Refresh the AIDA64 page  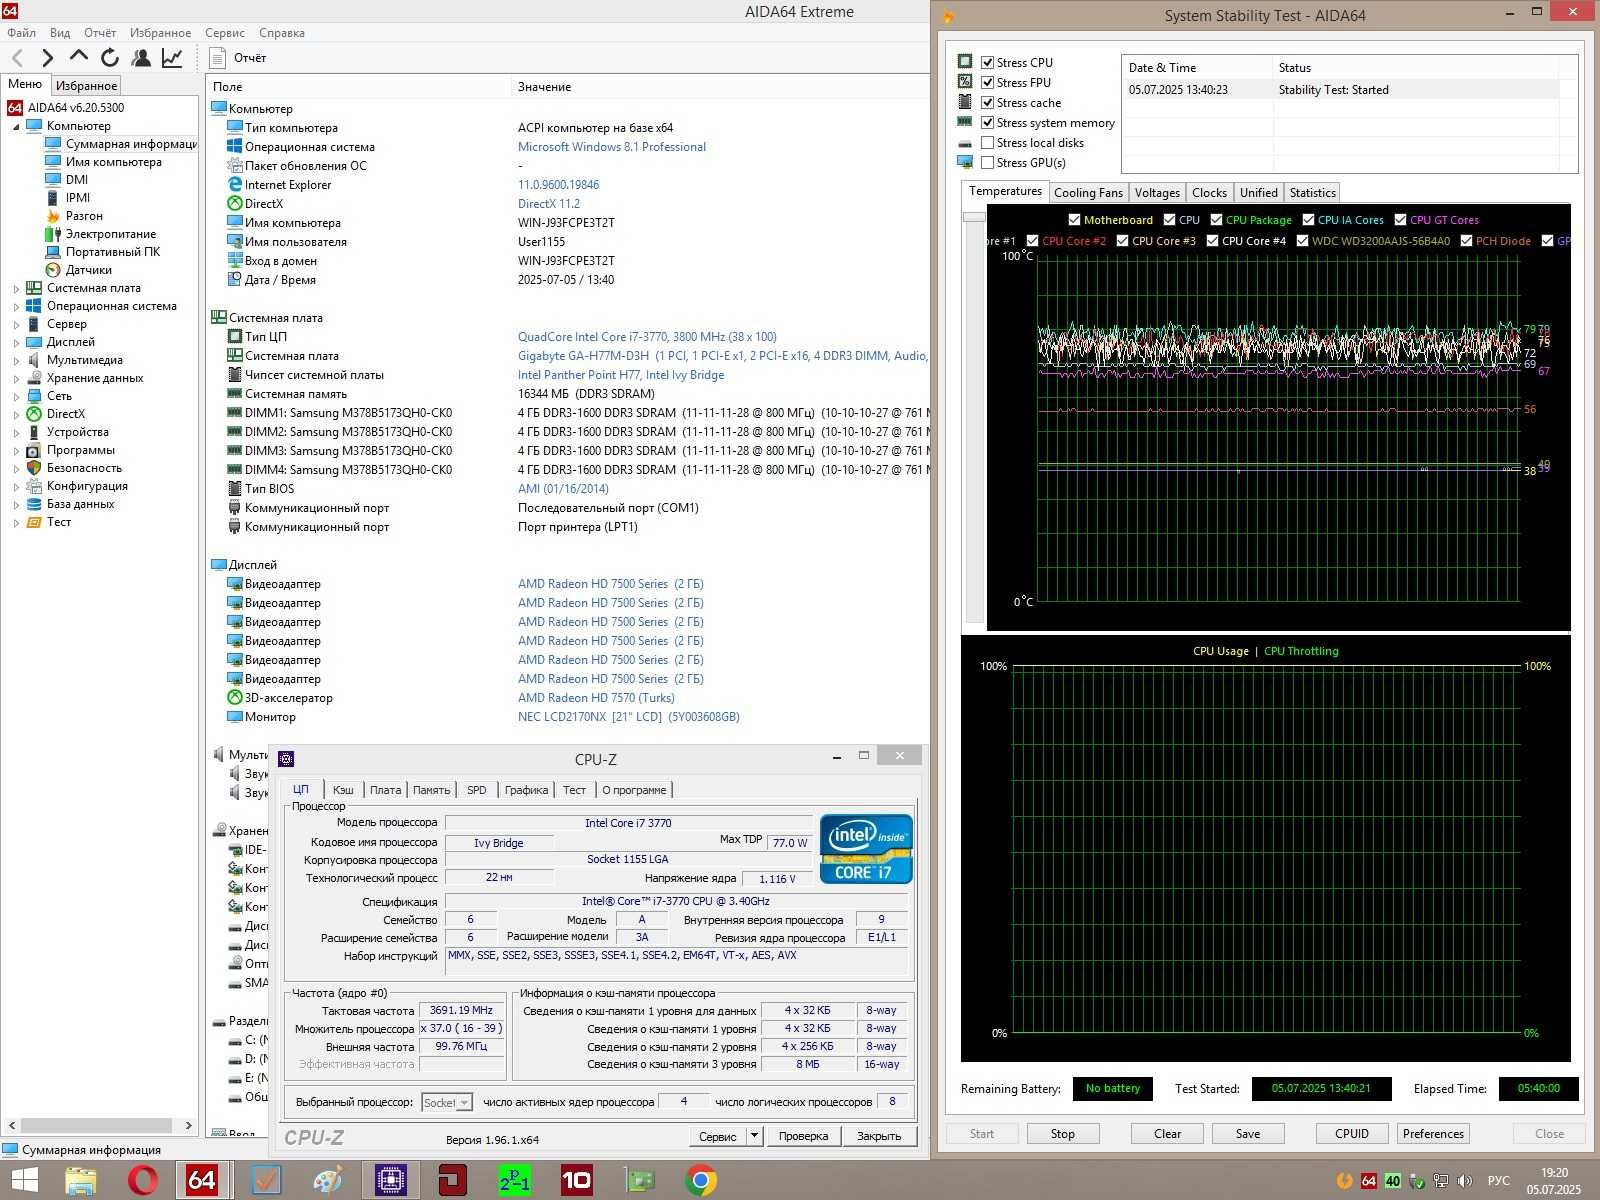110,58
